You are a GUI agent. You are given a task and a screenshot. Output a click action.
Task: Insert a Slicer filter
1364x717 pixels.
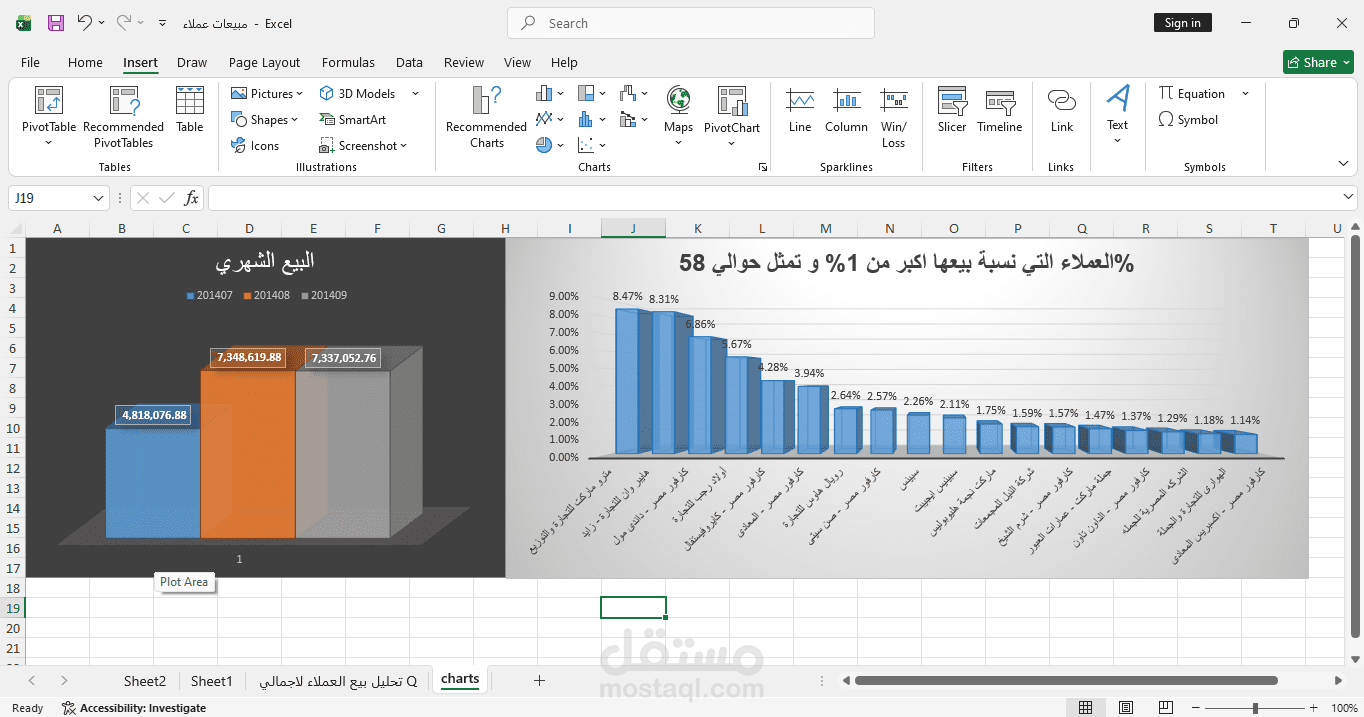pos(952,110)
